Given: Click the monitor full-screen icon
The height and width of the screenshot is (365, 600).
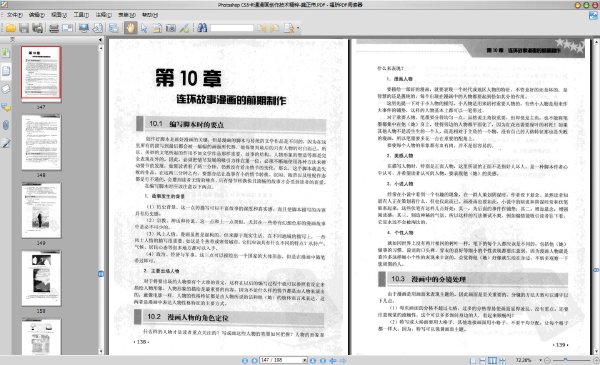Looking at the screenshot, I should [84, 28].
